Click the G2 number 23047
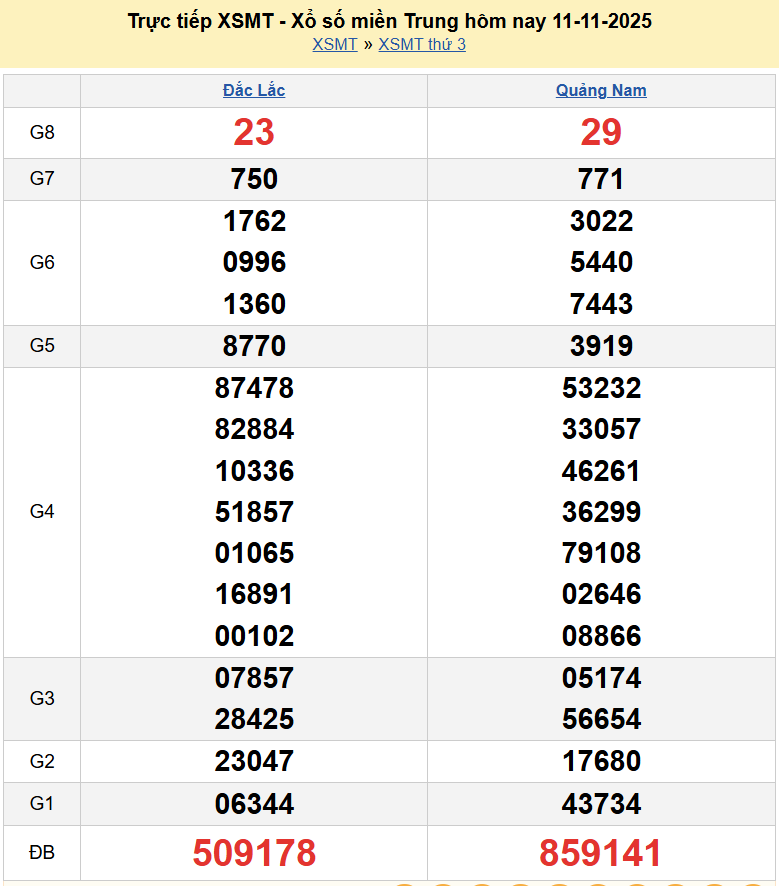 coord(254,761)
